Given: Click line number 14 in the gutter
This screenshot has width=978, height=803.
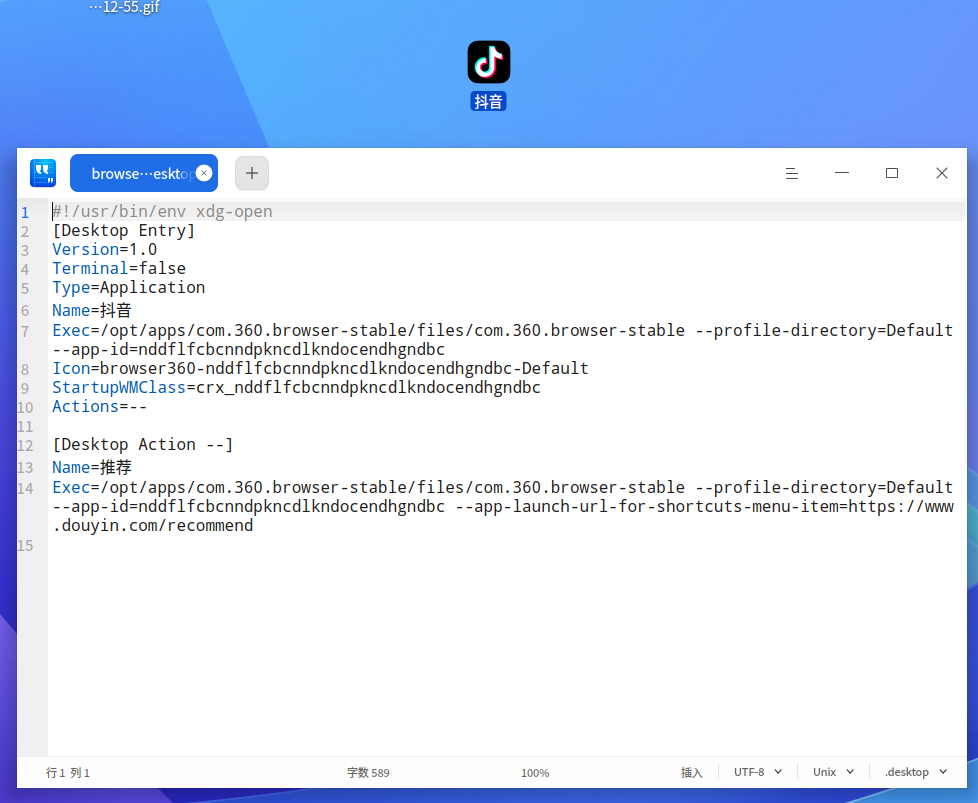Looking at the screenshot, I should (25, 489).
